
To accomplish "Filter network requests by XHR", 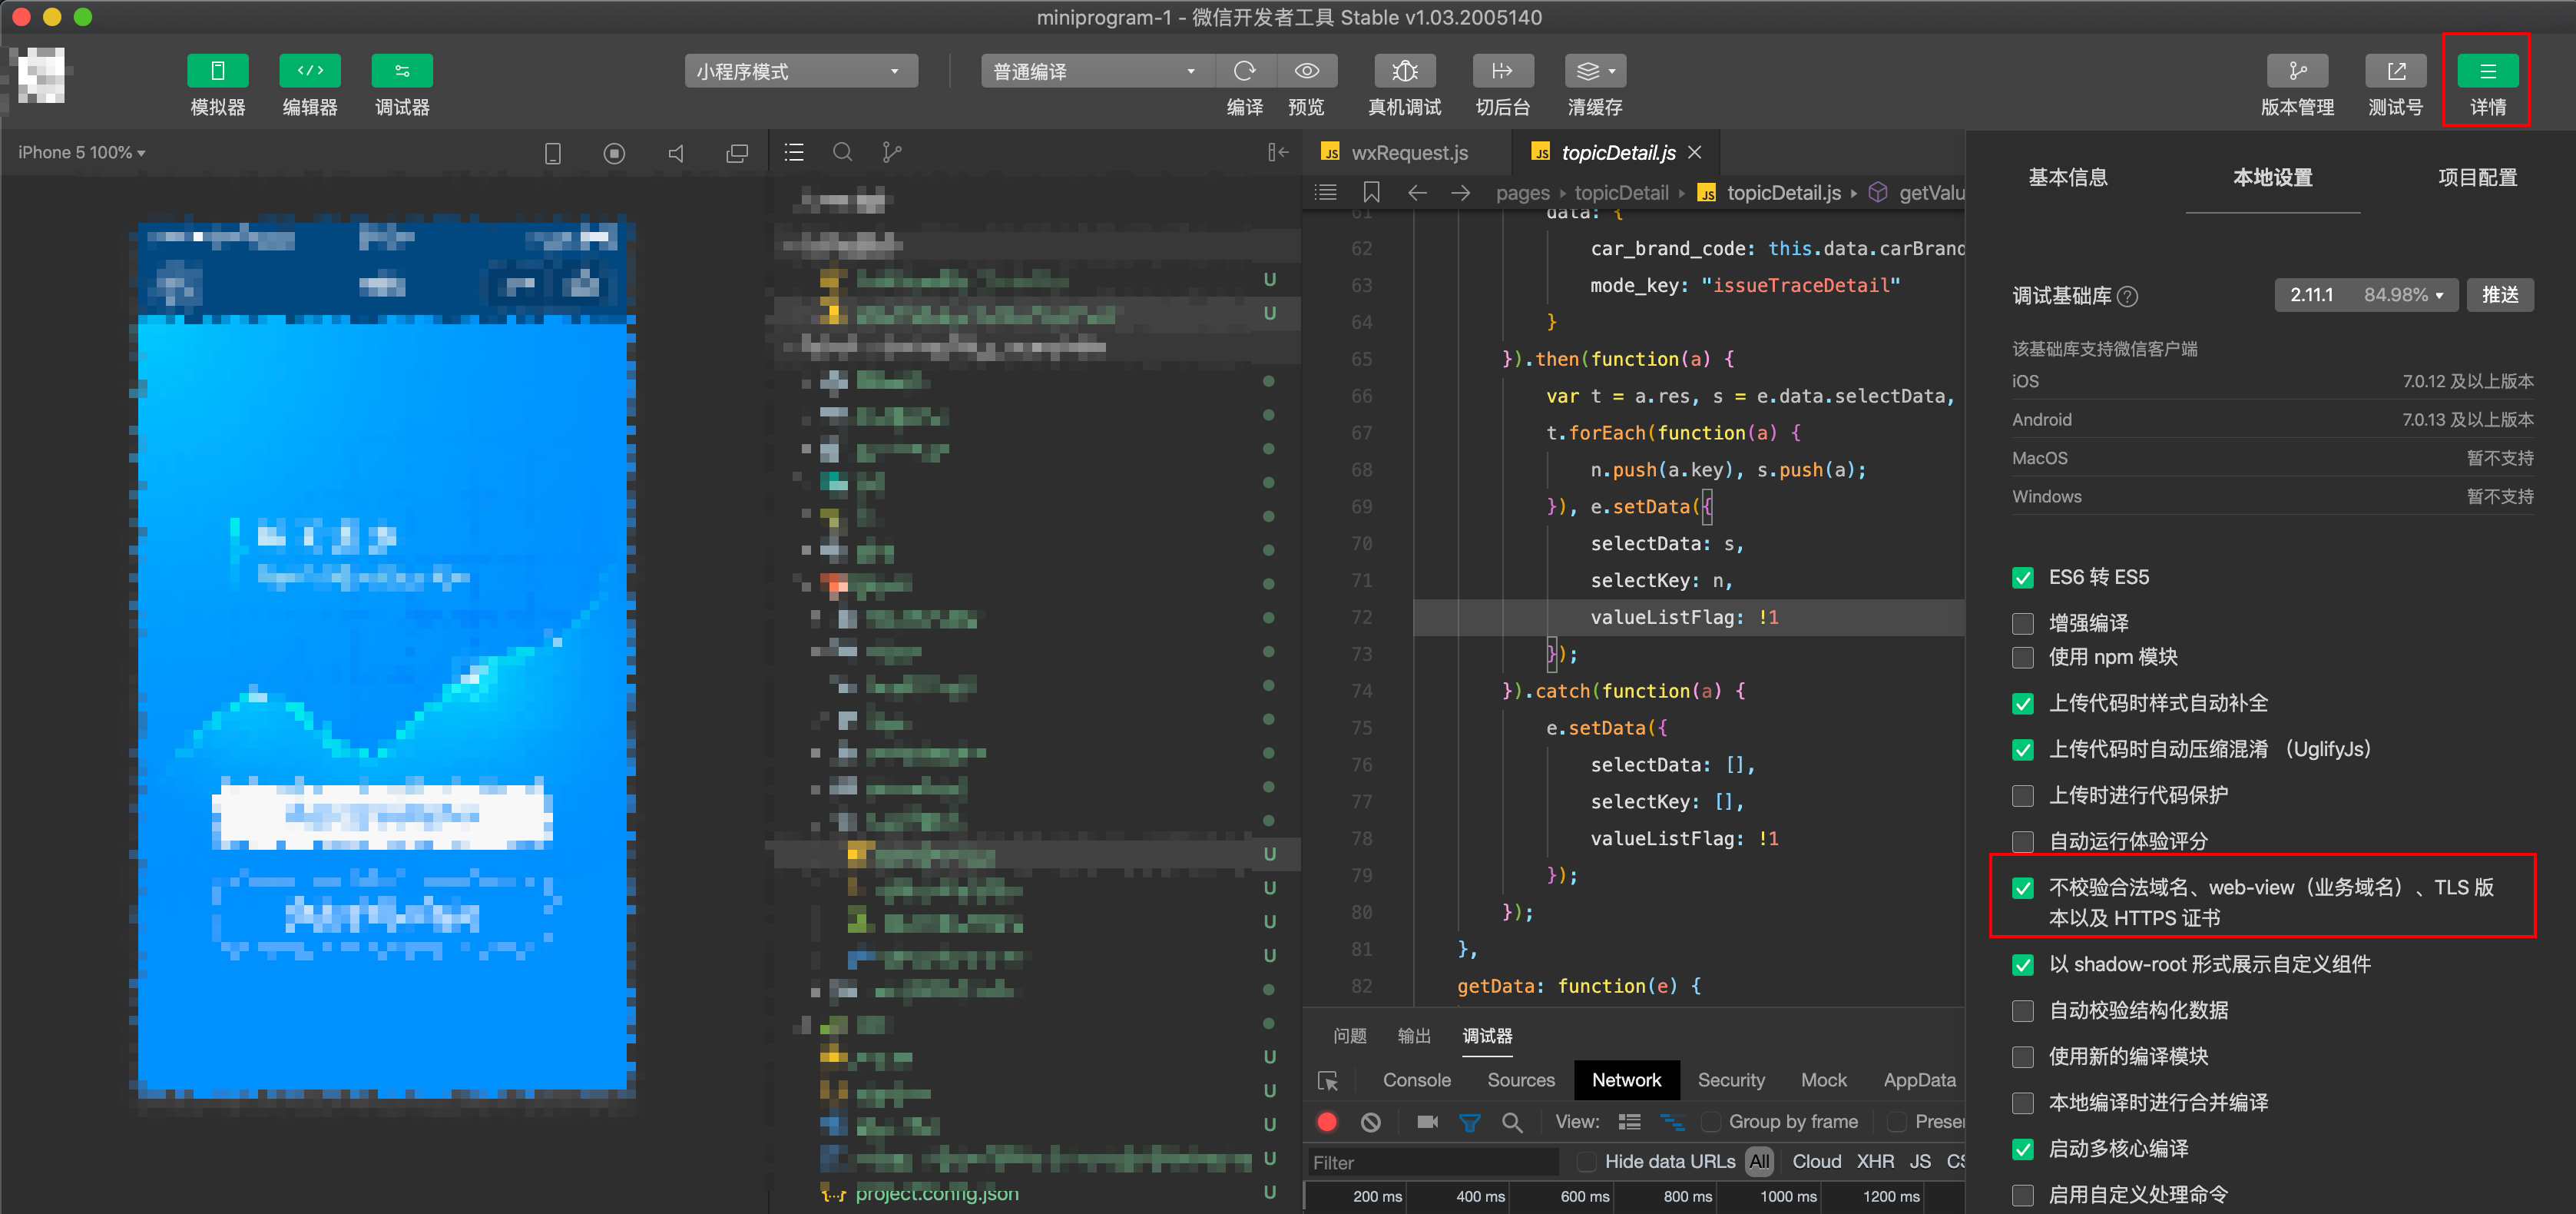I will click(x=1874, y=1162).
